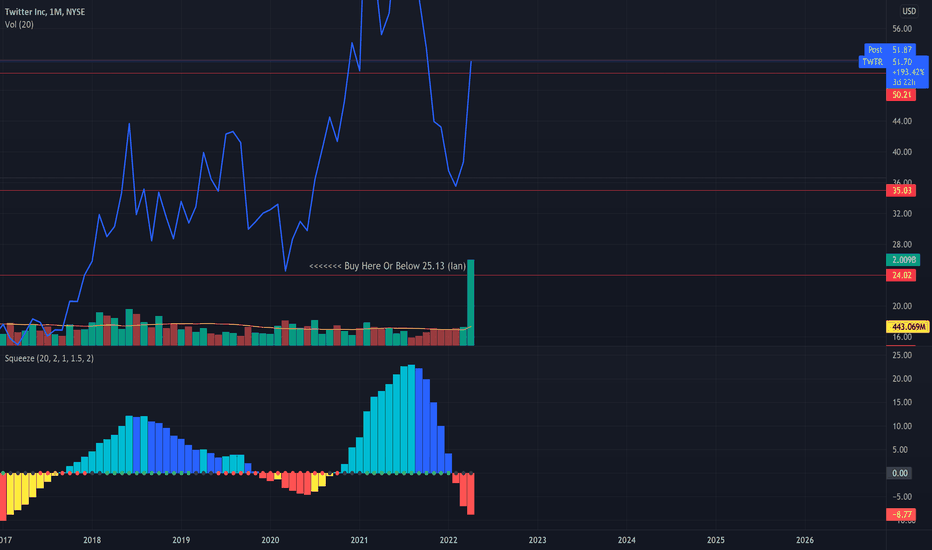Screen dimensions: 932x550
Task: Click the Twitter Inc, 1M, NYSE title
Action: click(x=45, y=12)
